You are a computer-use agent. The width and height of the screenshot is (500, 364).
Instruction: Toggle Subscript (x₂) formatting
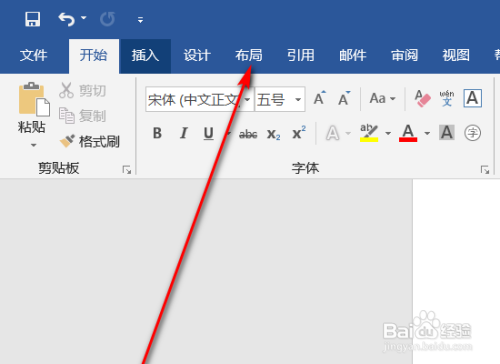273,134
